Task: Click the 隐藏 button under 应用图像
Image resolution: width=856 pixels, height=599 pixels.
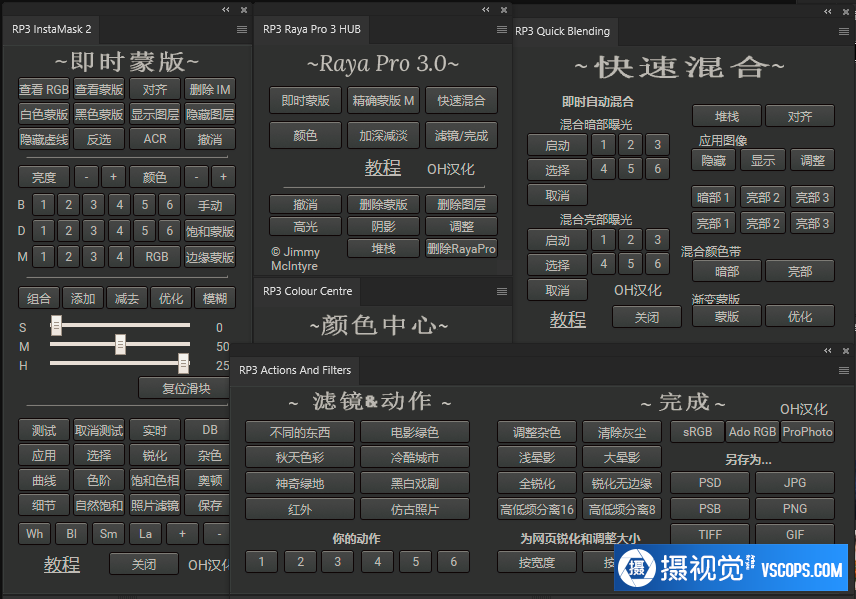Action: coord(713,160)
